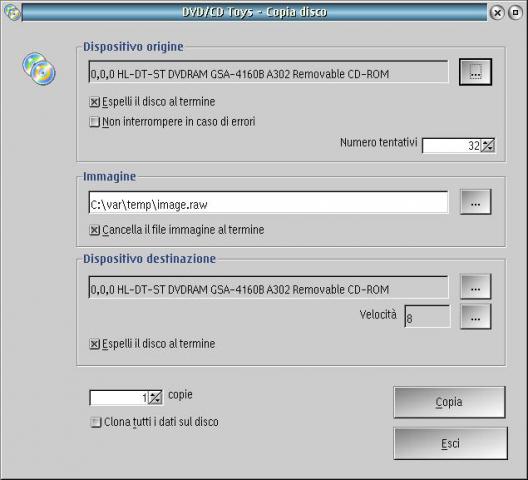This screenshot has width=528, height=480.
Task: Adjust the Numero tentativi spinner arrows
Action: click(488, 145)
